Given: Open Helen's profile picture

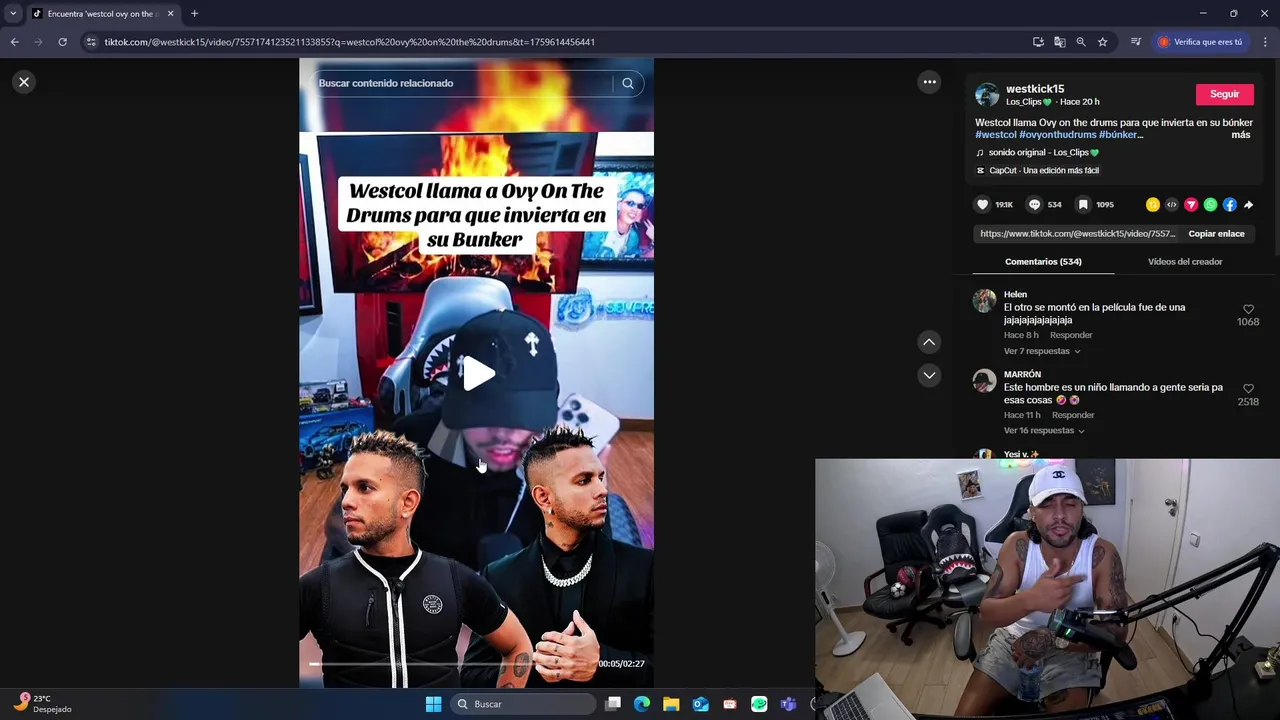Looking at the screenshot, I should point(985,301).
